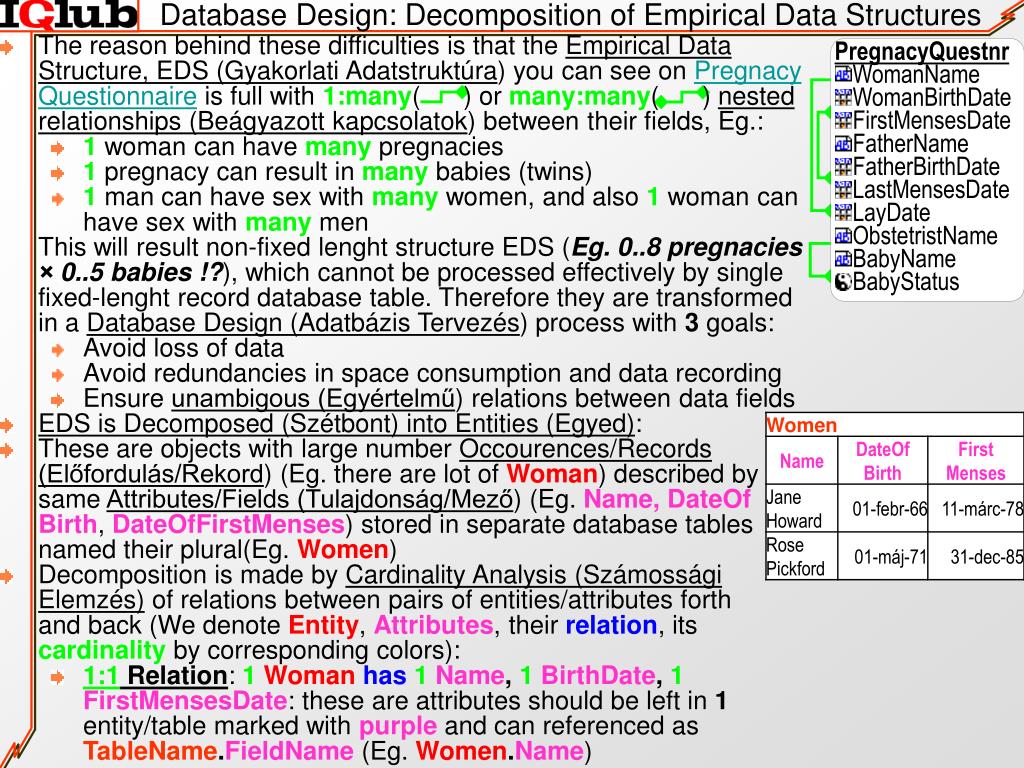Click the LastMensesDate field icon
Image resolution: width=1024 pixels, height=768 pixels.
click(843, 189)
